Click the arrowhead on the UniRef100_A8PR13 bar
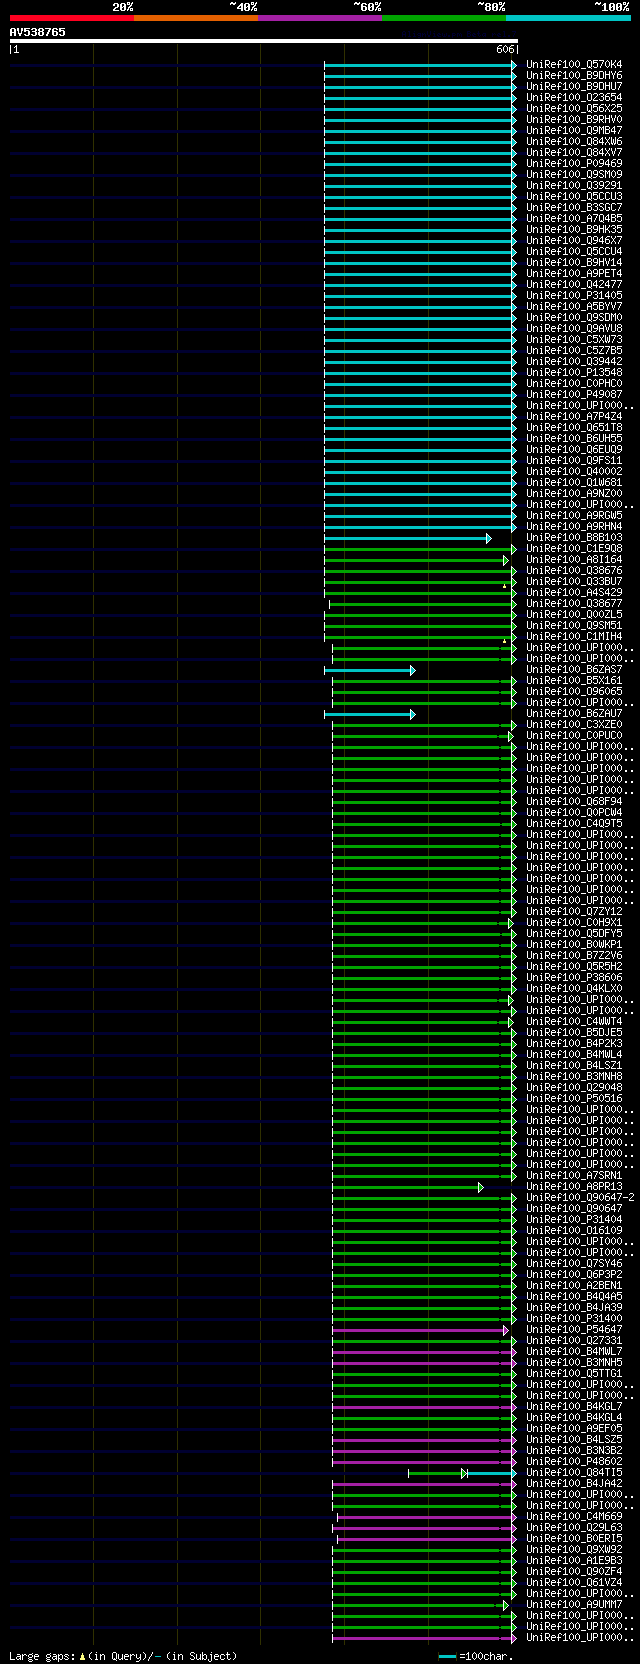This screenshot has height=1664, width=640. [x=481, y=1187]
